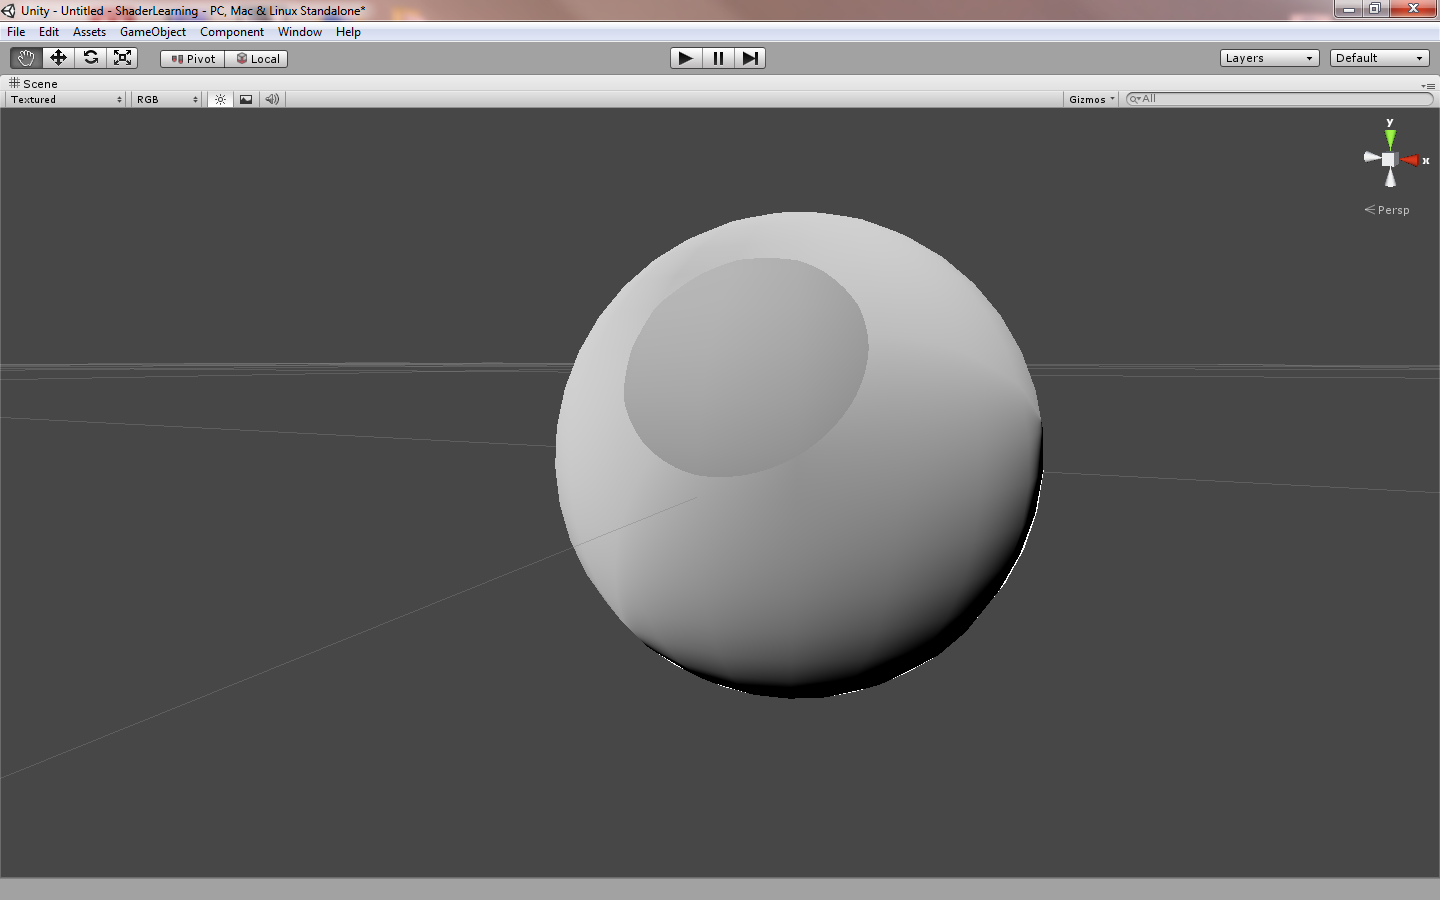The image size is (1440, 900).
Task: Minimize the Unity window
Action: (x=1348, y=9)
